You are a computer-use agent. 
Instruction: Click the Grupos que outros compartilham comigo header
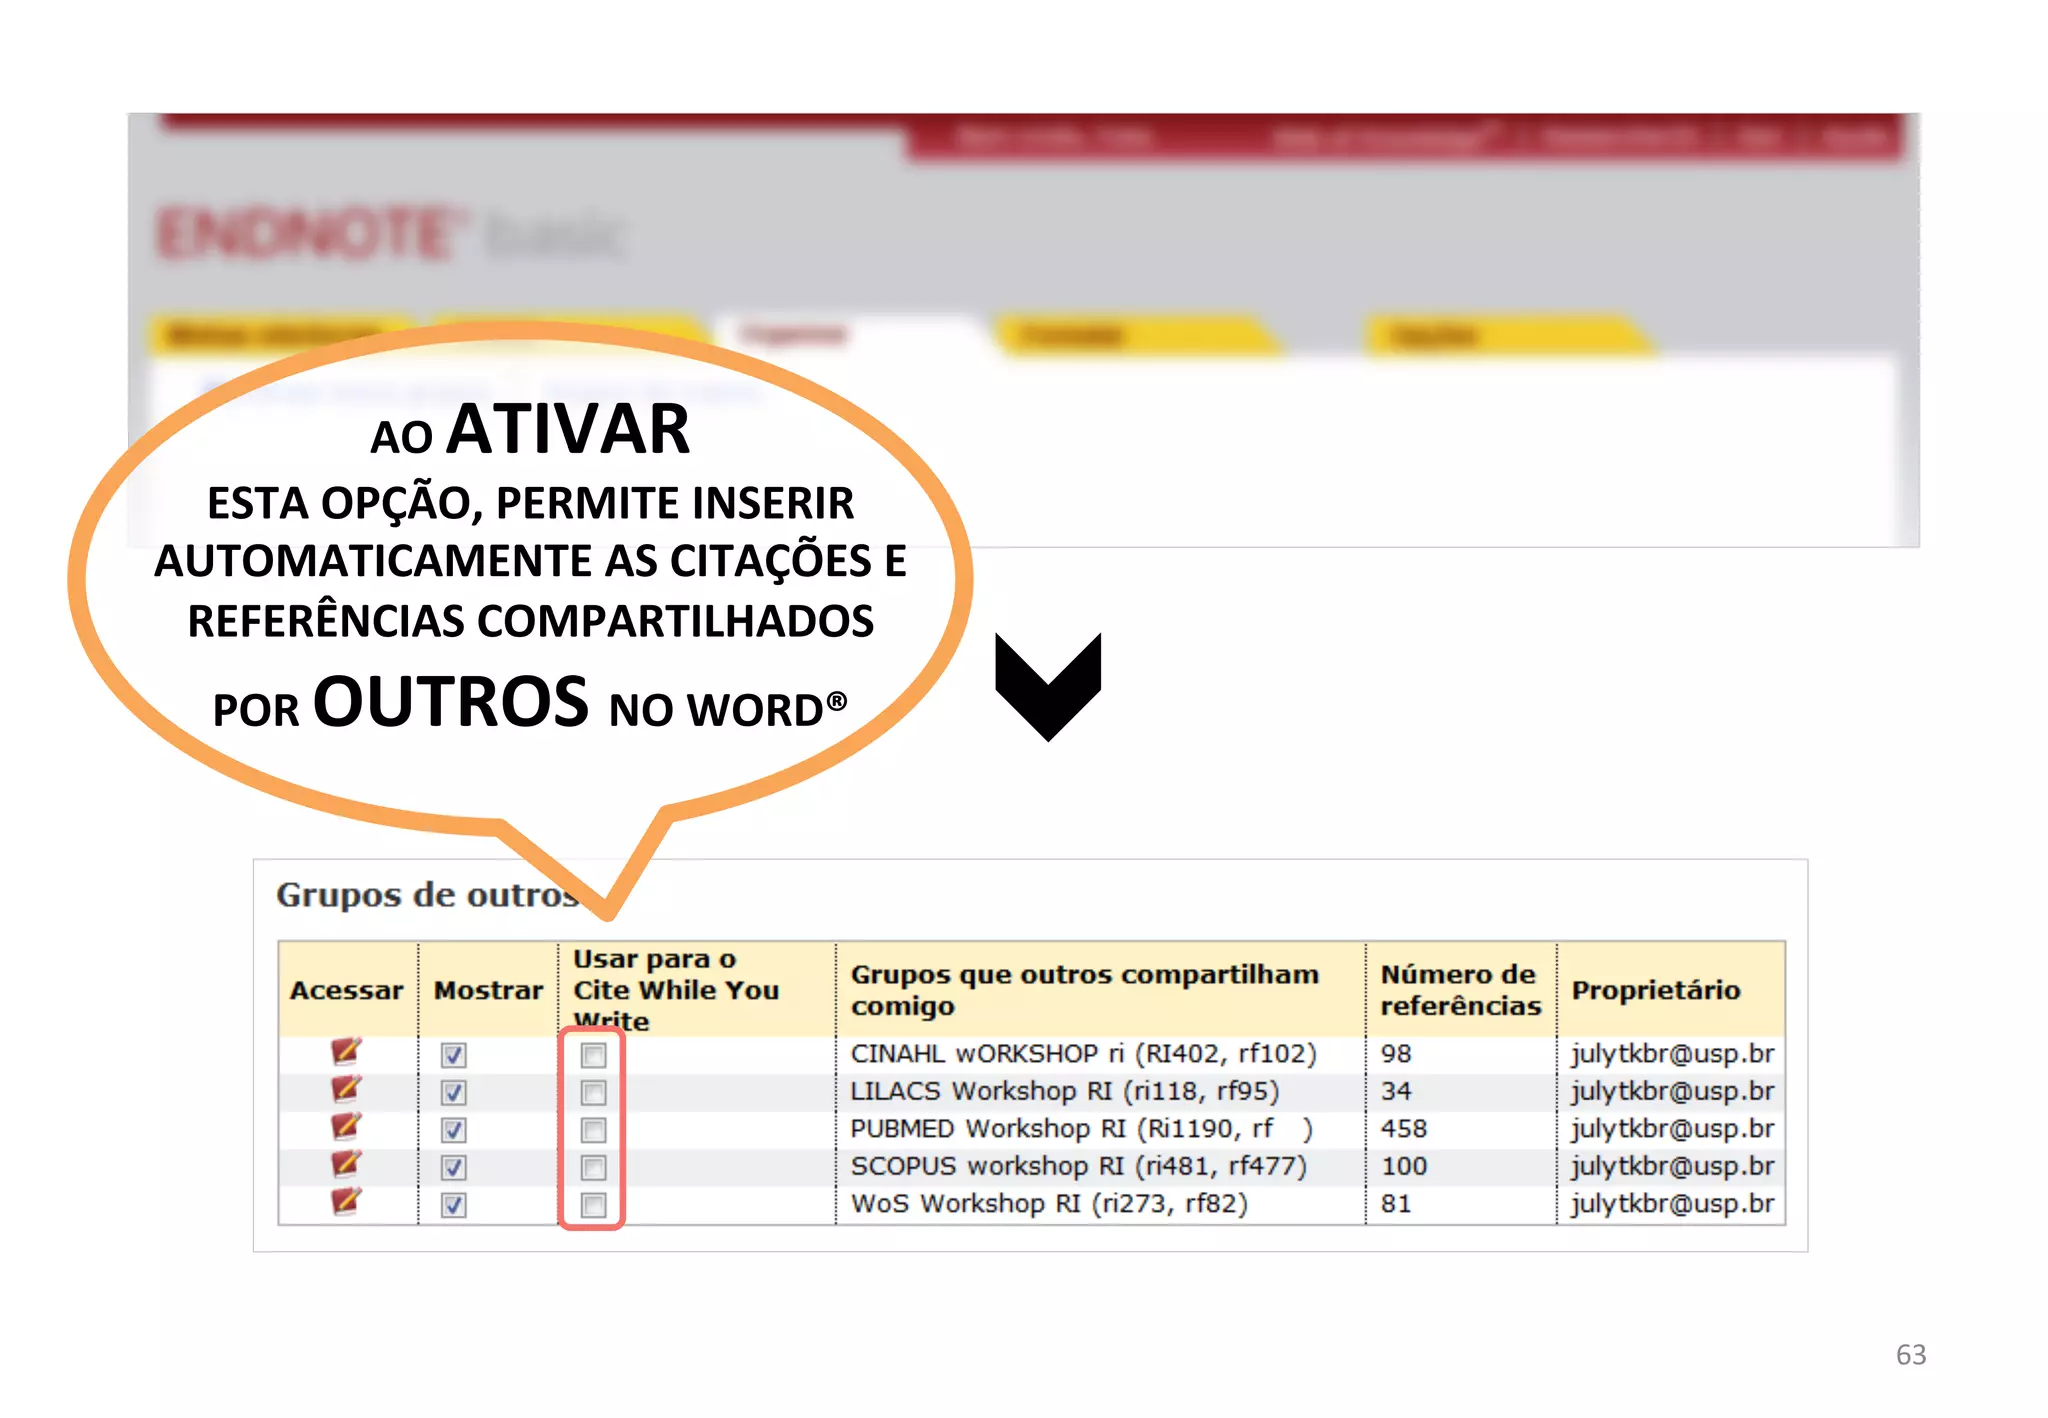pos(1084,990)
